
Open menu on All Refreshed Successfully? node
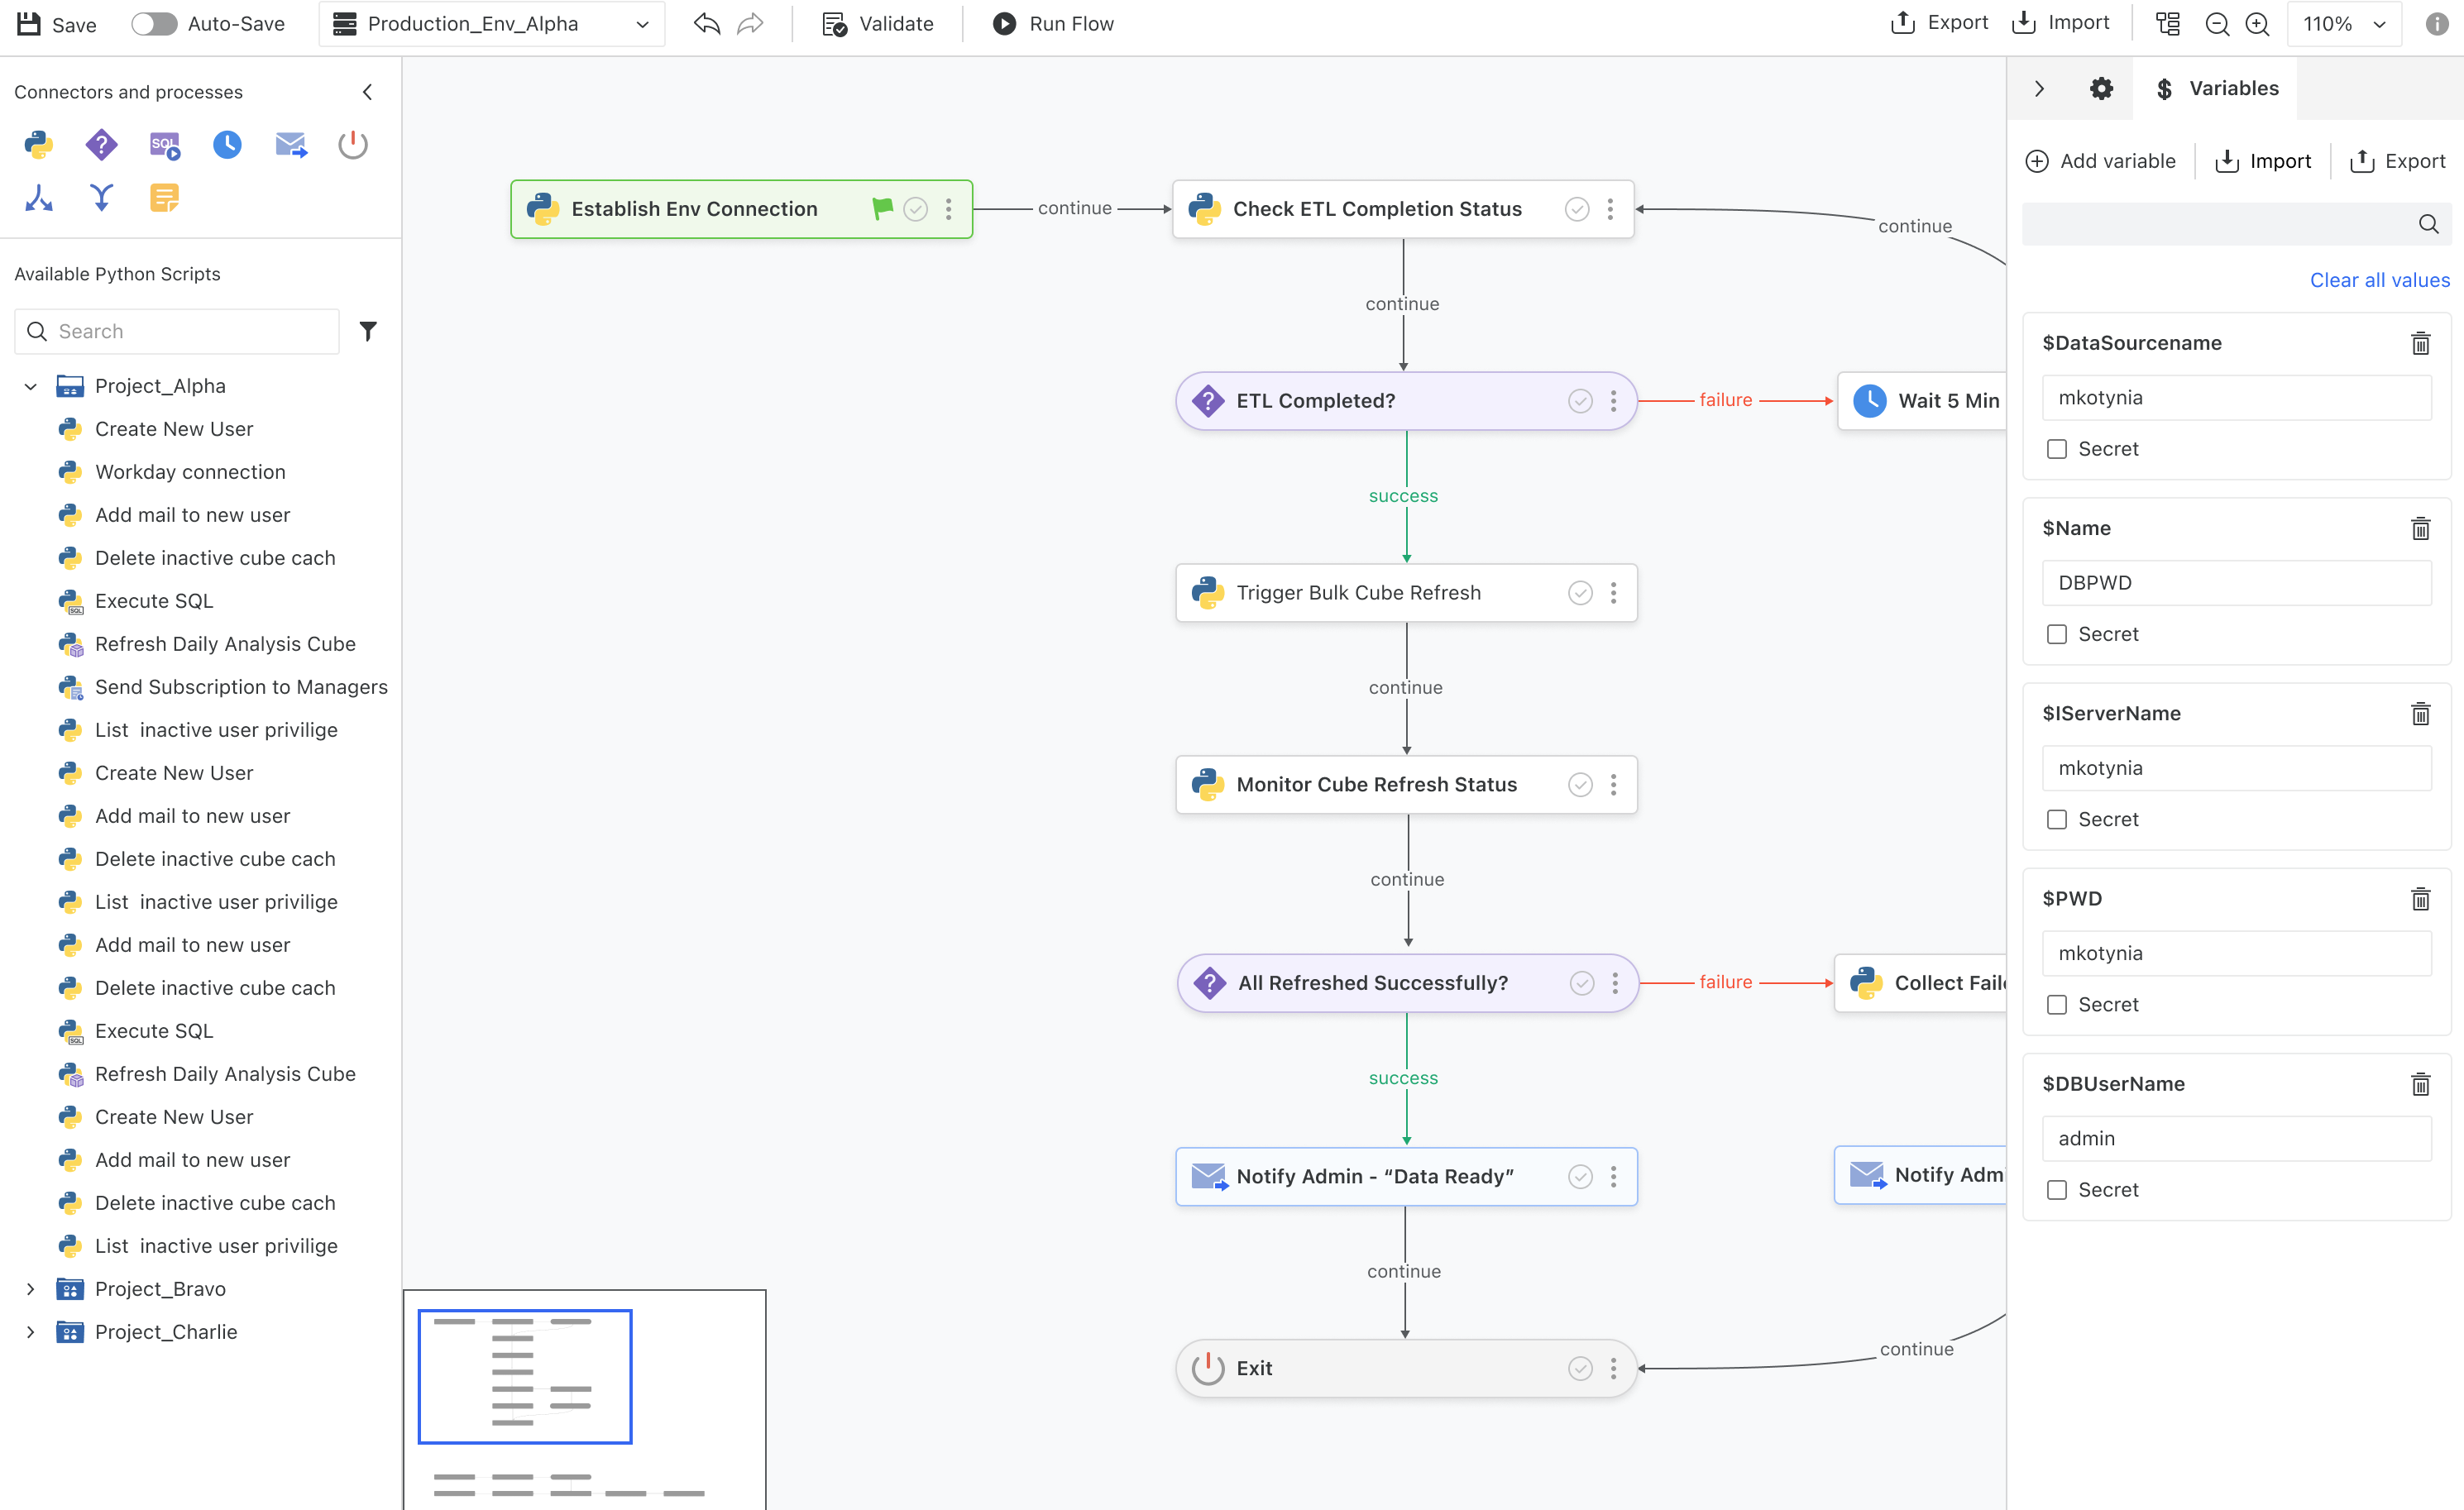[x=1614, y=983]
